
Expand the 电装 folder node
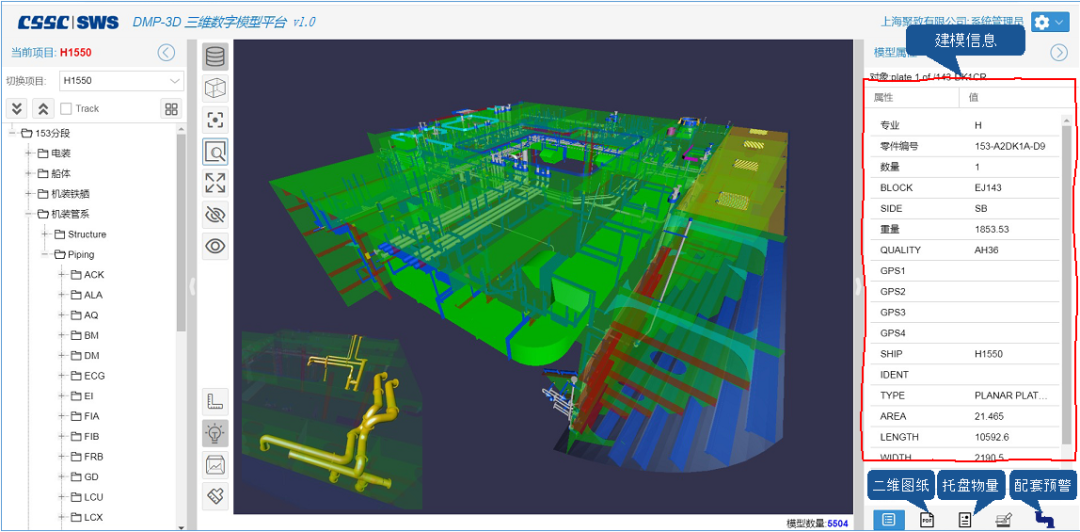pos(29,153)
